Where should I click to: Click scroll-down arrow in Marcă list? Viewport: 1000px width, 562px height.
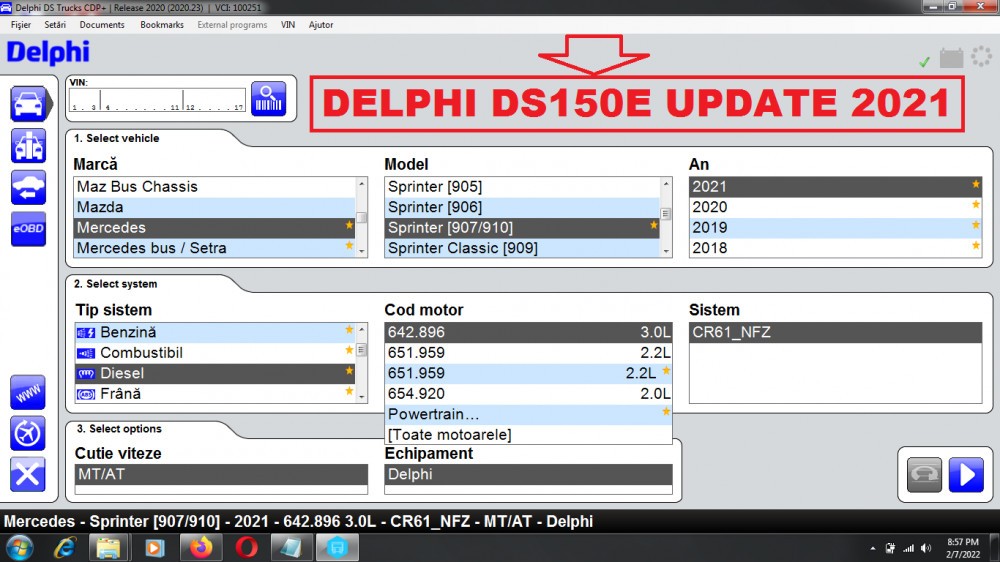pos(362,251)
